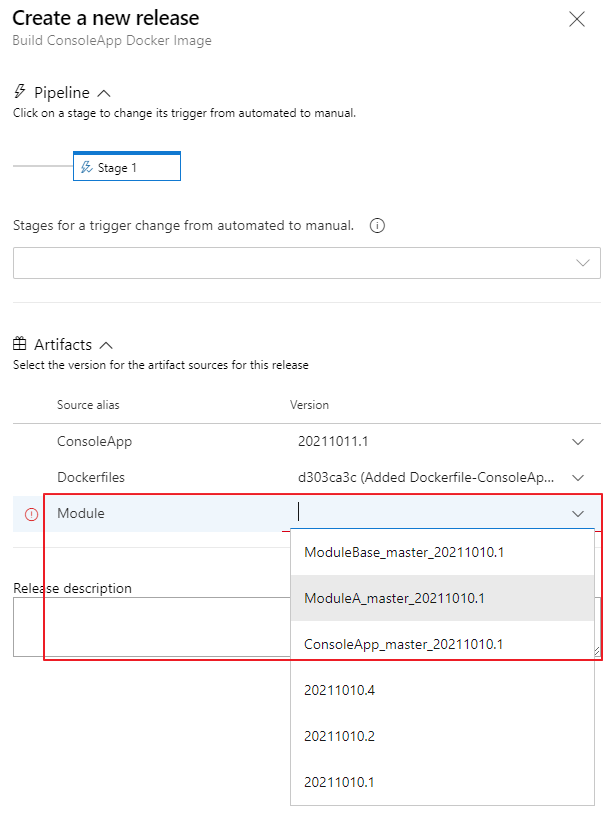The height and width of the screenshot is (819, 611).
Task: Close the Create a new release panel
Action: [x=577, y=19]
